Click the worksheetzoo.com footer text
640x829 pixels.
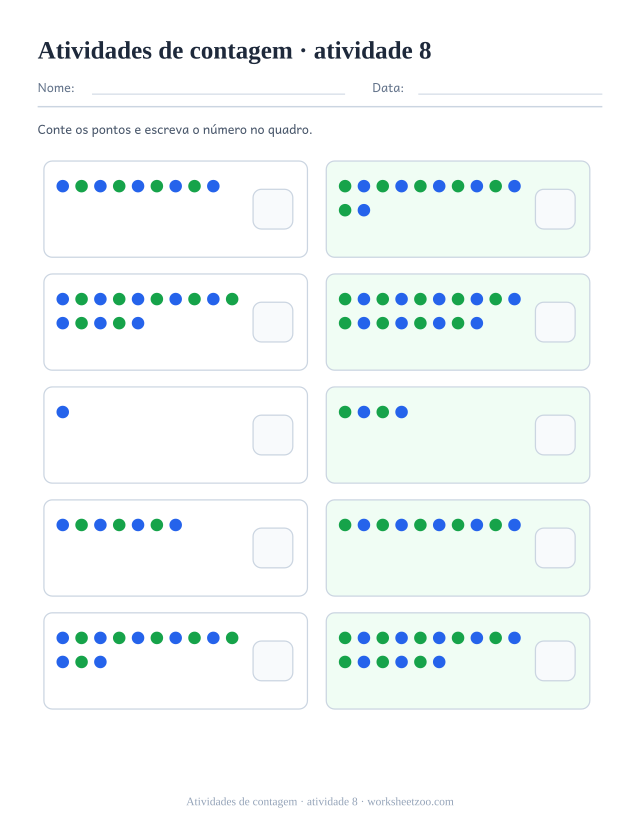(x=410, y=802)
